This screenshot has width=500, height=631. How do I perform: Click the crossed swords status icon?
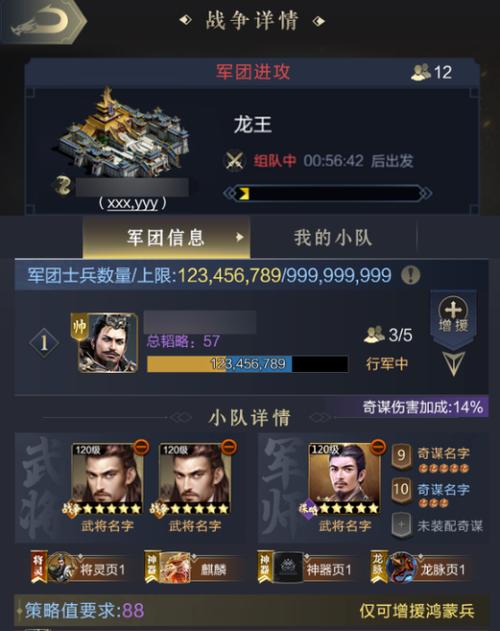[x=235, y=161]
